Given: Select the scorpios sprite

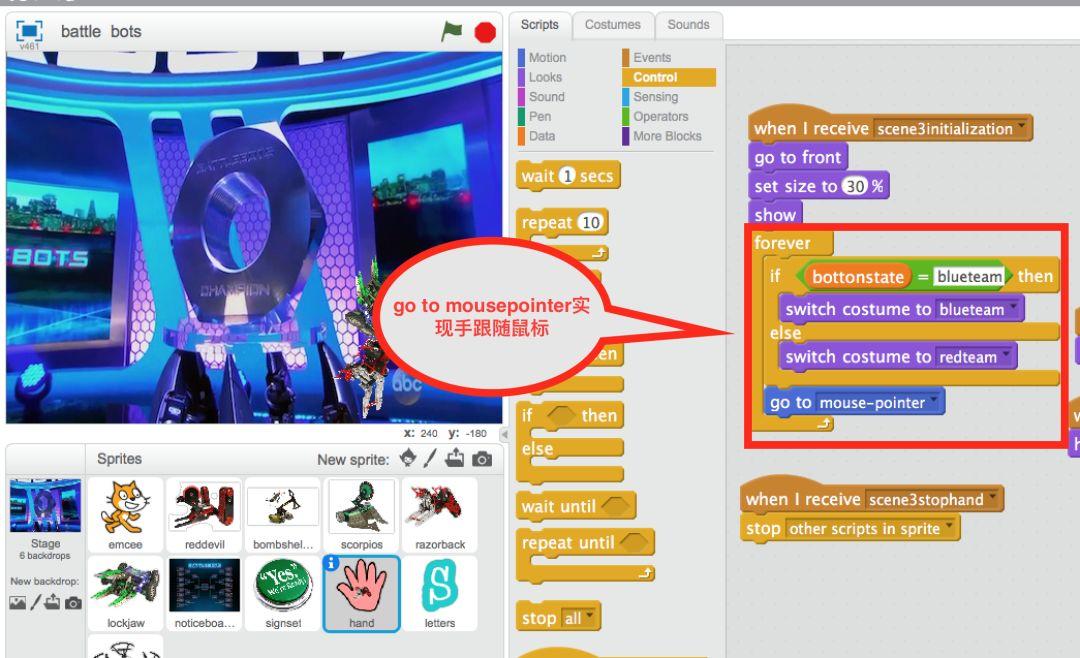Looking at the screenshot, I should [x=362, y=514].
